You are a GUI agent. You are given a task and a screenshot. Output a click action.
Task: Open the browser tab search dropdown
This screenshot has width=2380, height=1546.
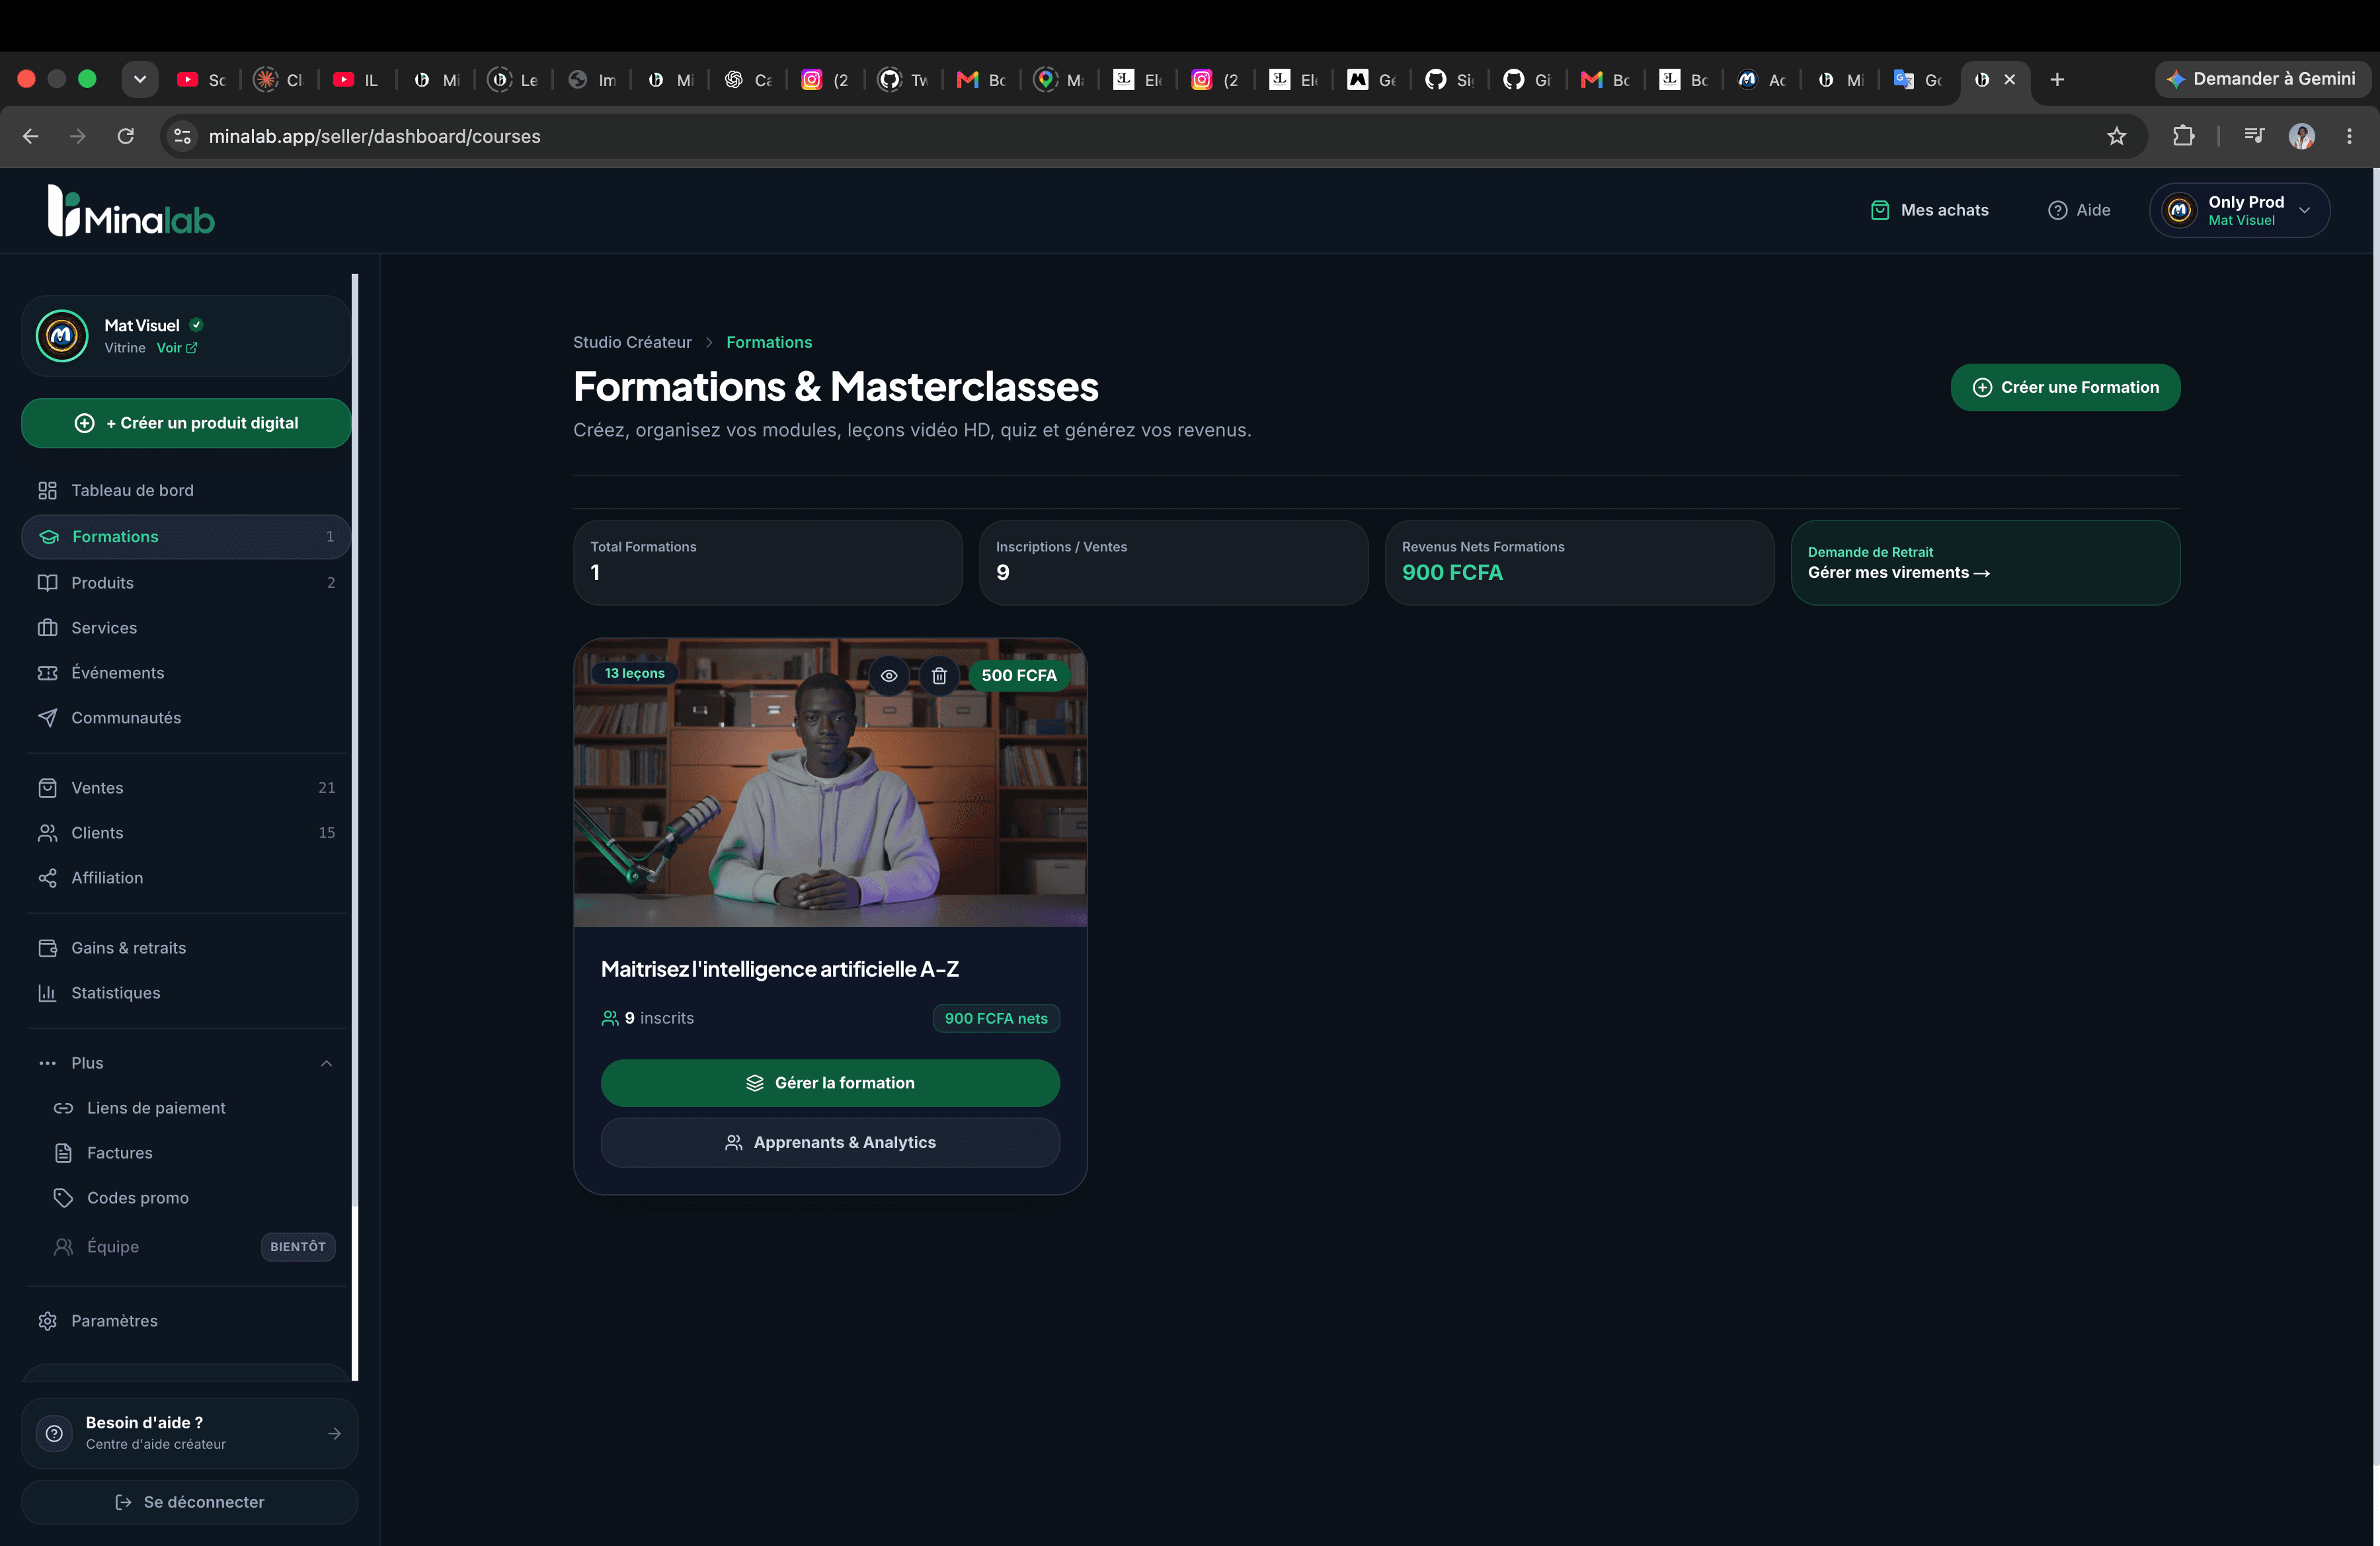coord(140,79)
